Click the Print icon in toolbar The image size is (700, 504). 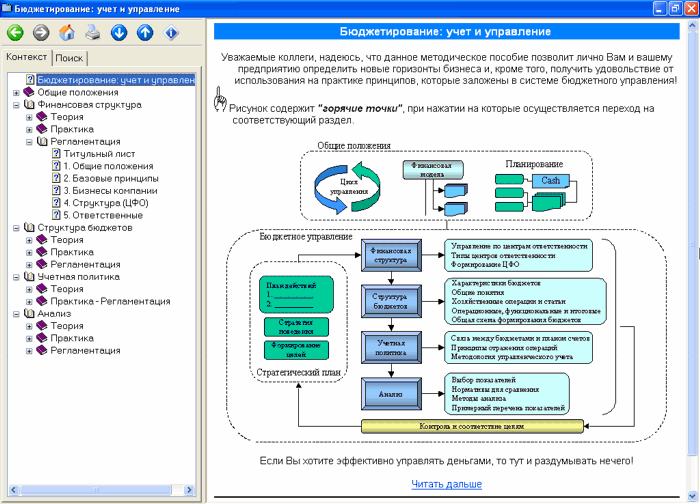tap(93, 33)
